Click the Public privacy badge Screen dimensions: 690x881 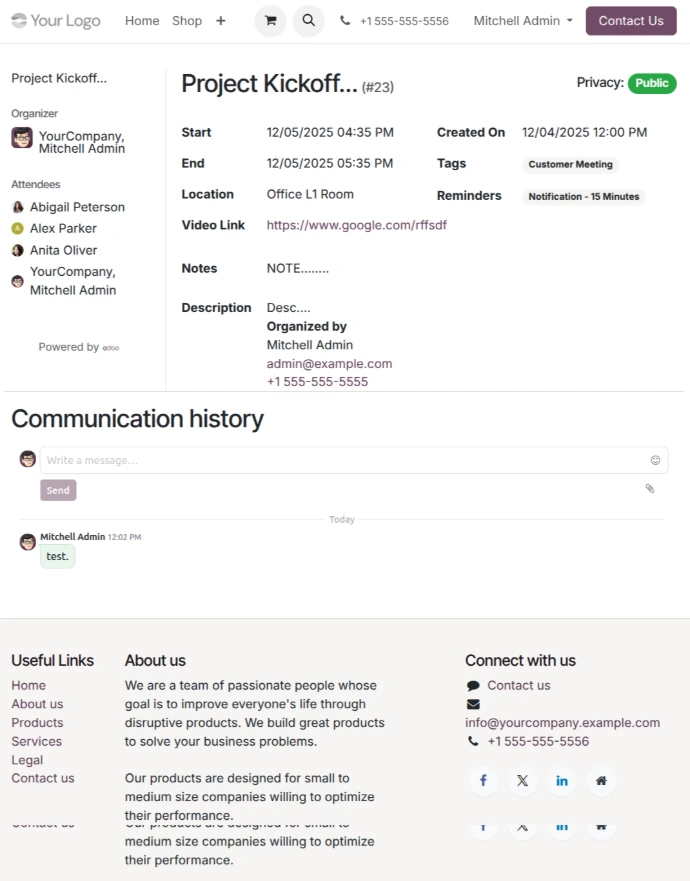click(x=652, y=83)
